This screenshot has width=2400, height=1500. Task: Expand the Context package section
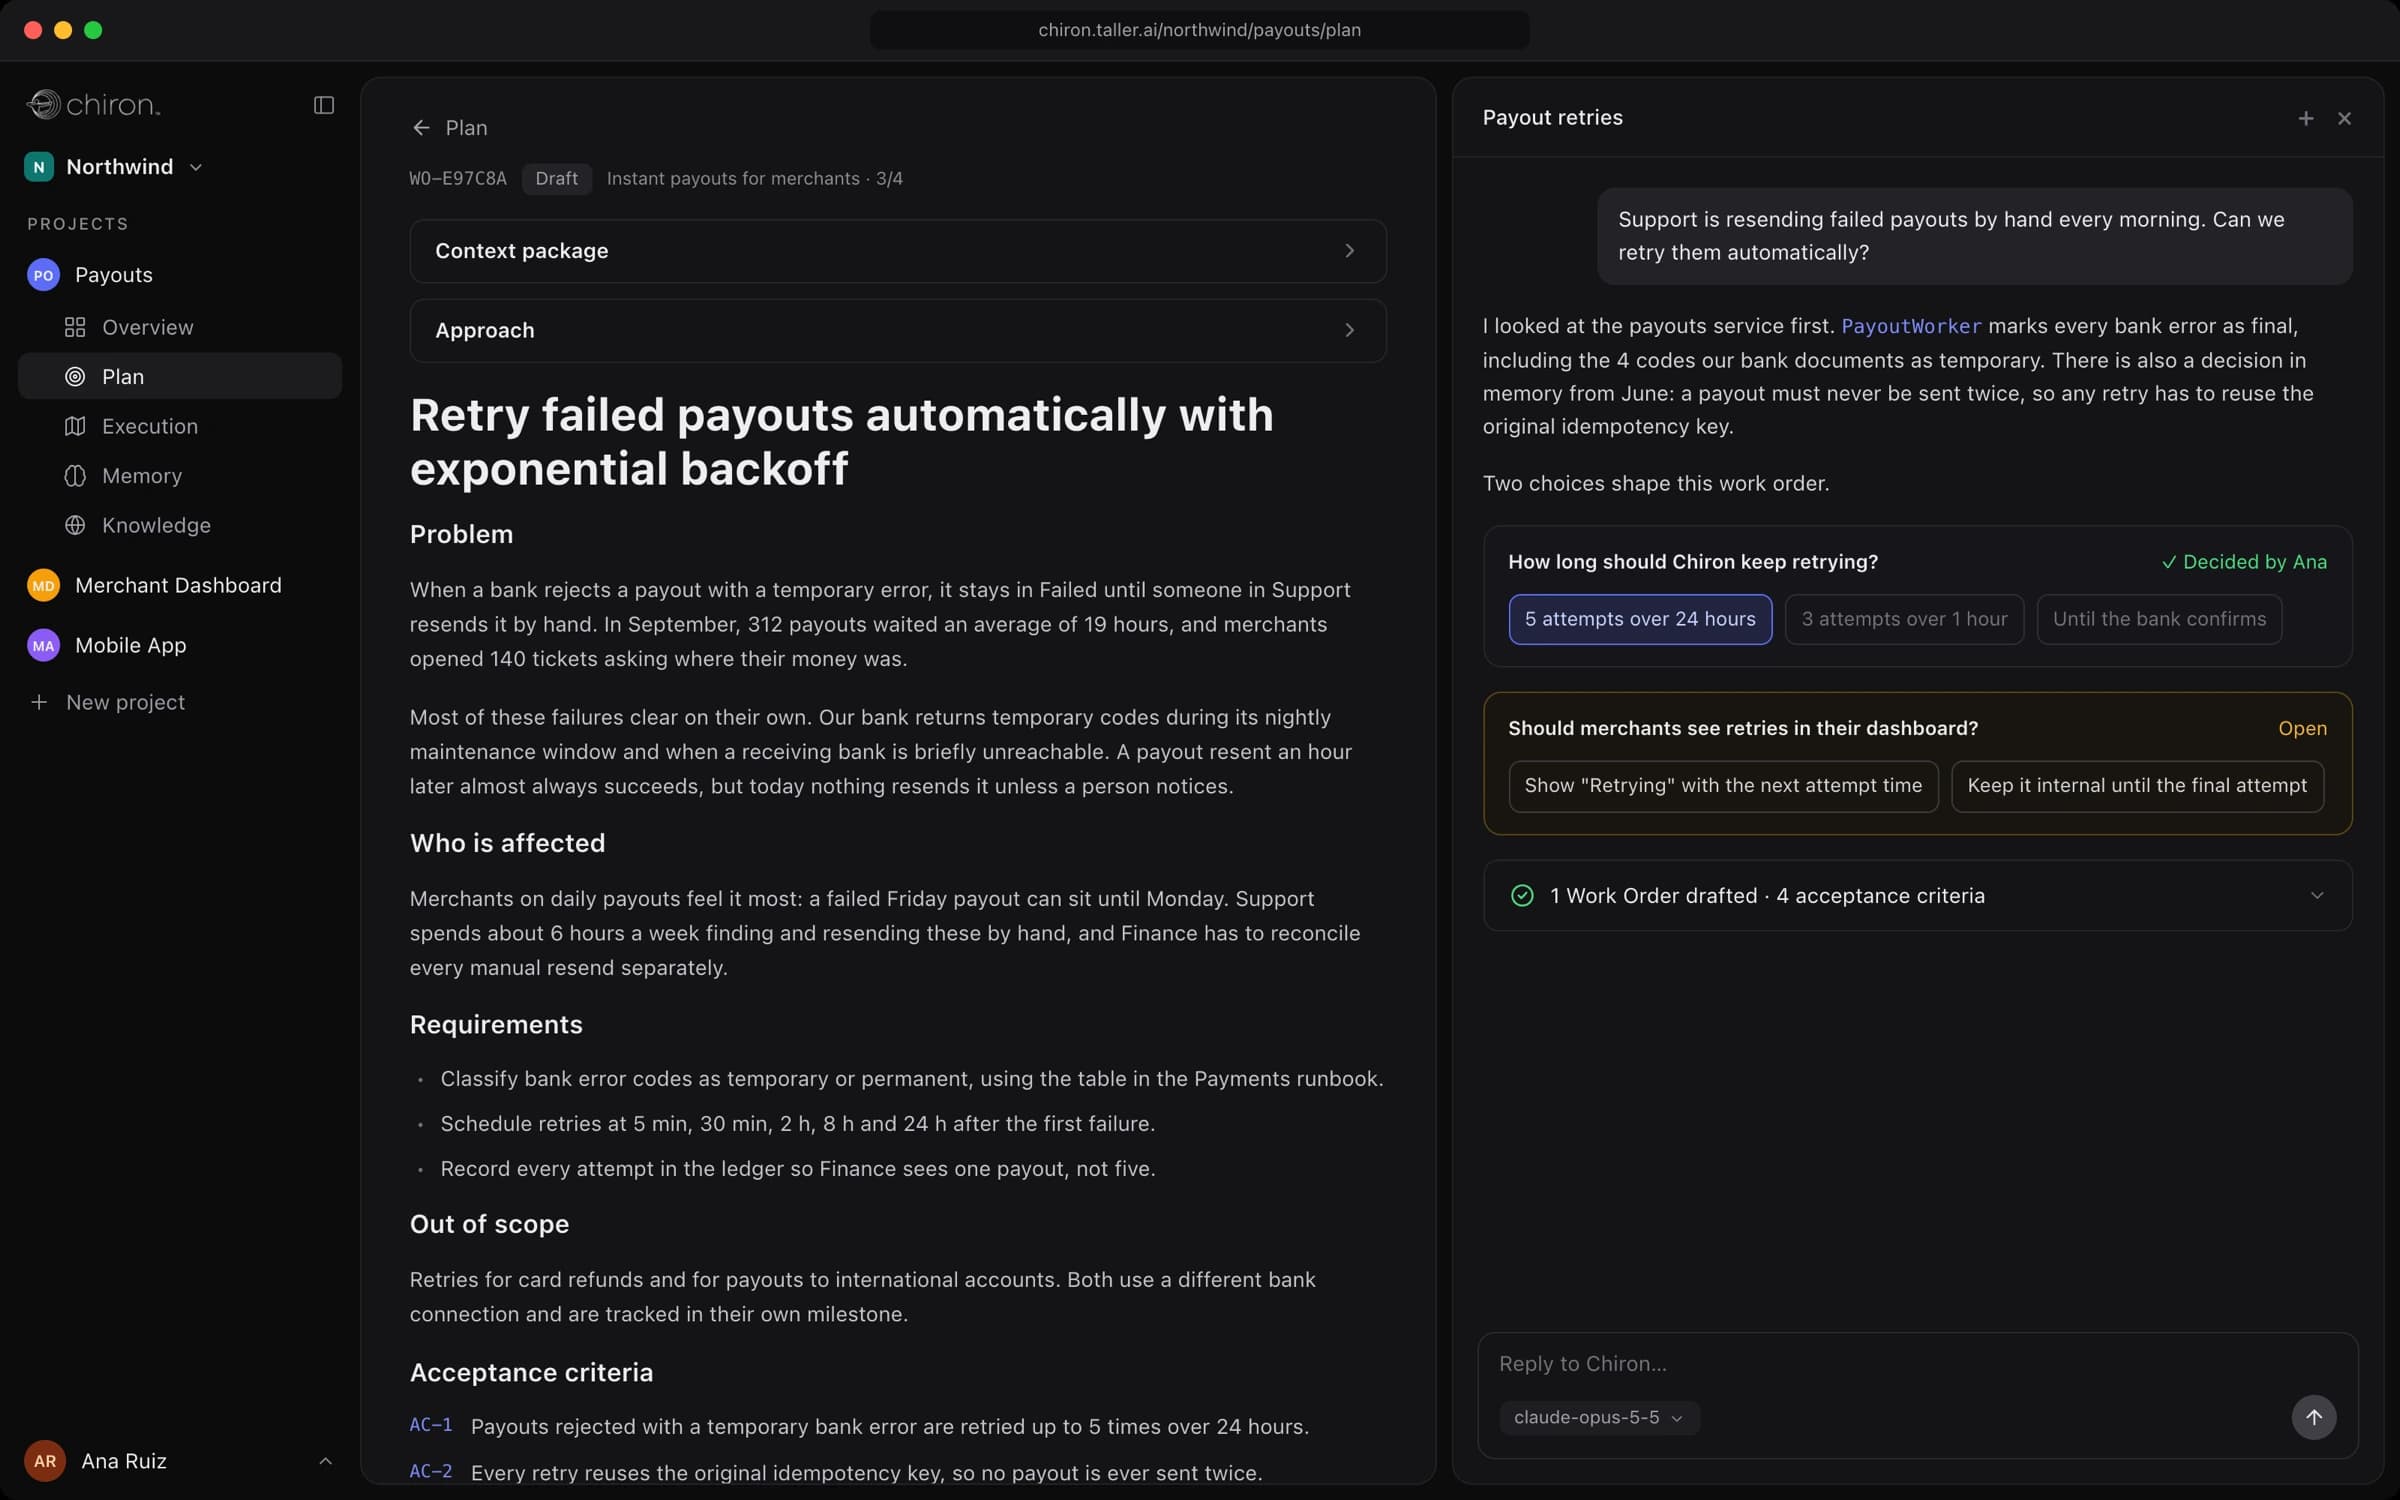point(898,251)
